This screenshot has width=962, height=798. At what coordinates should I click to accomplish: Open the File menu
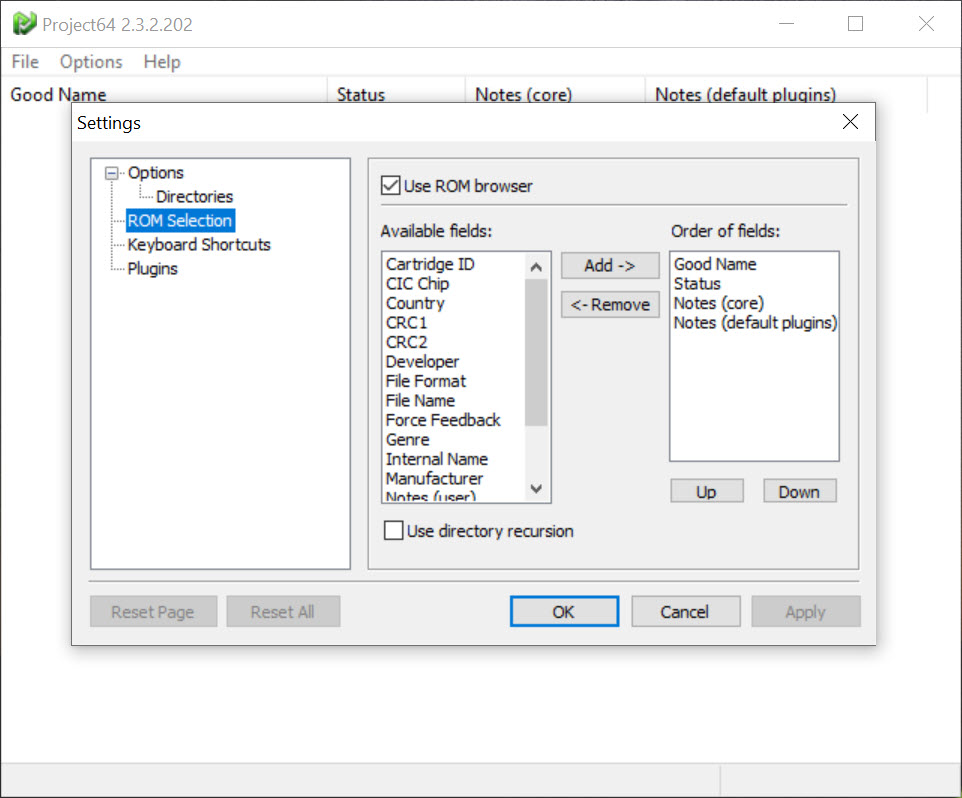[x=25, y=62]
